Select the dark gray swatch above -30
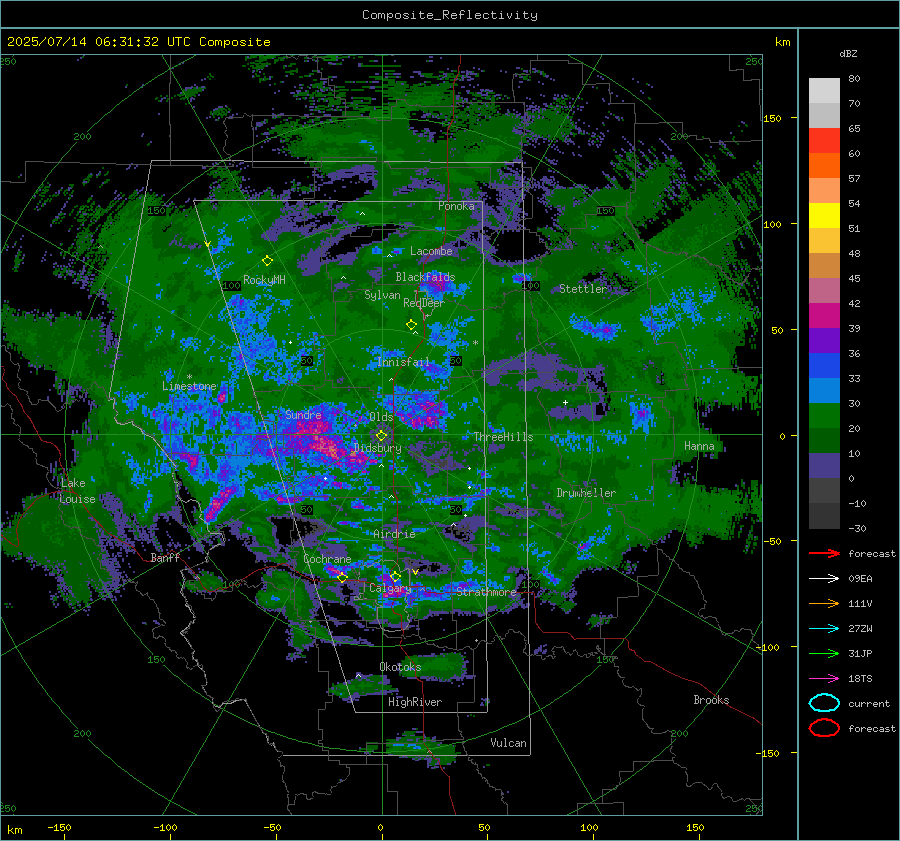Viewport: 900px width, 841px height. pyautogui.click(x=824, y=516)
